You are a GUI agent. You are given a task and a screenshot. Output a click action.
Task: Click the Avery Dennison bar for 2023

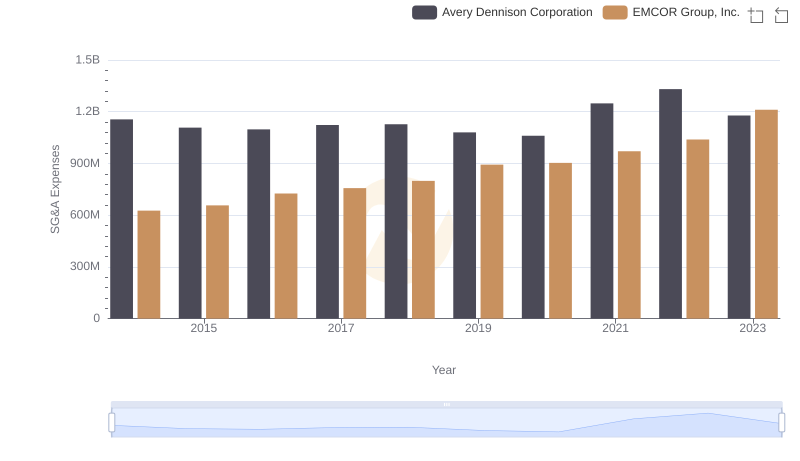(739, 217)
